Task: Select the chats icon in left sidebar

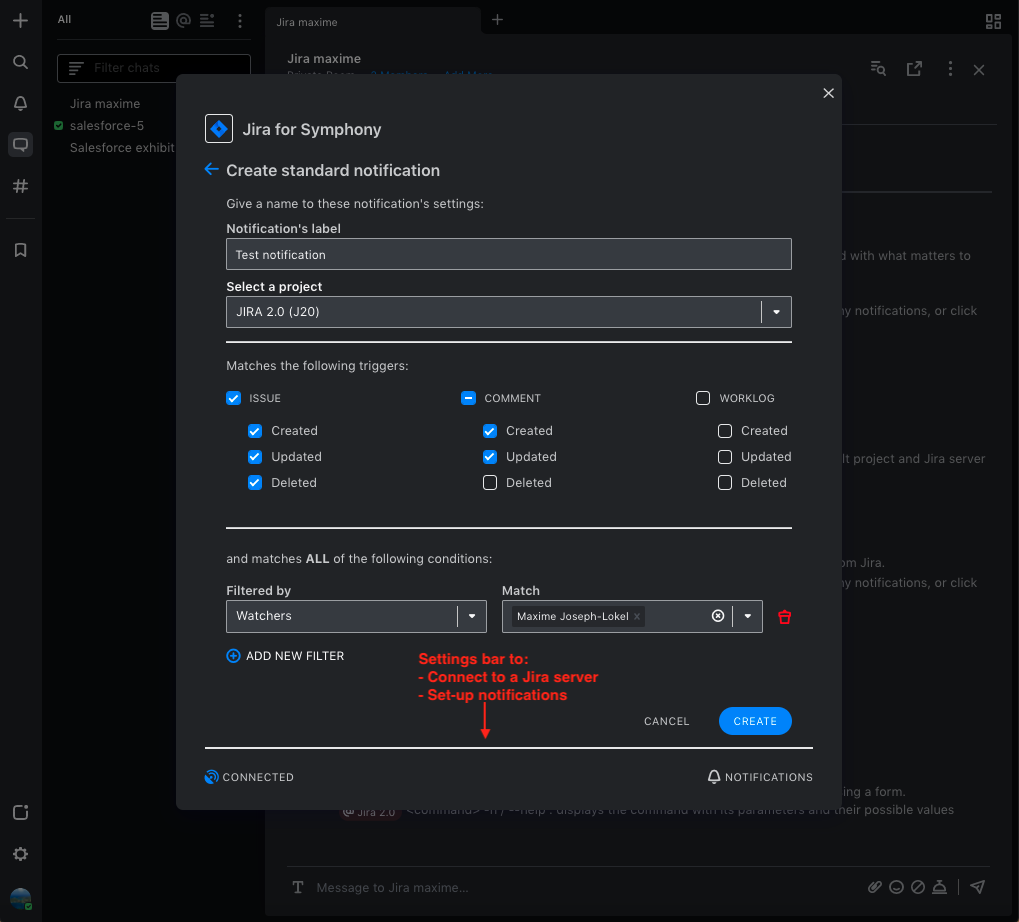Action: point(20,144)
